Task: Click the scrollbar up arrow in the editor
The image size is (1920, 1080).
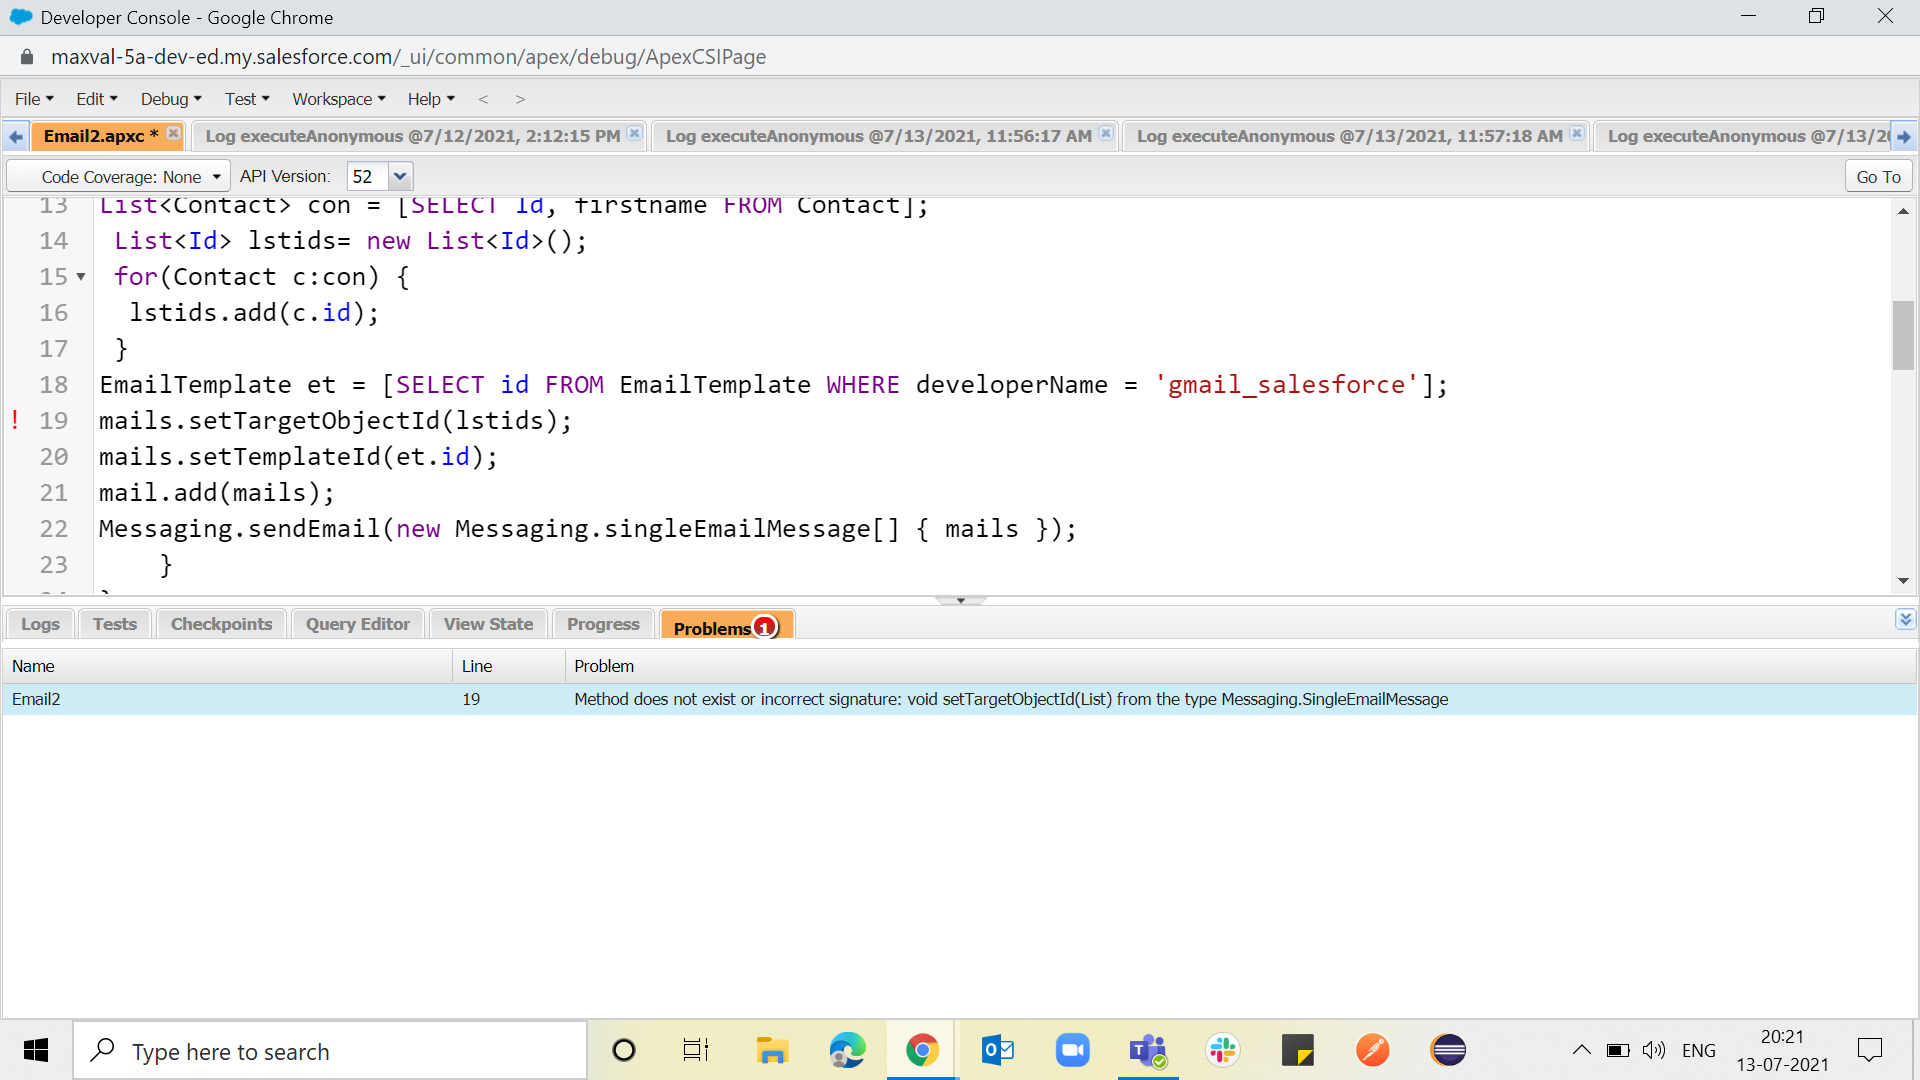Action: pyautogui.click(x=1904, y=210)
